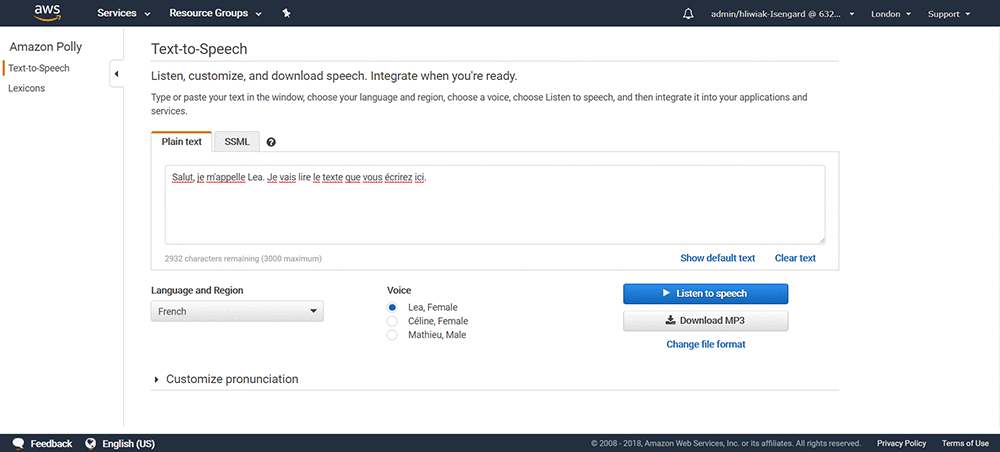The height and width of the screenshot is (452, 1000).
Task: Open the notifications bell icon
Action: pos(688,13)
